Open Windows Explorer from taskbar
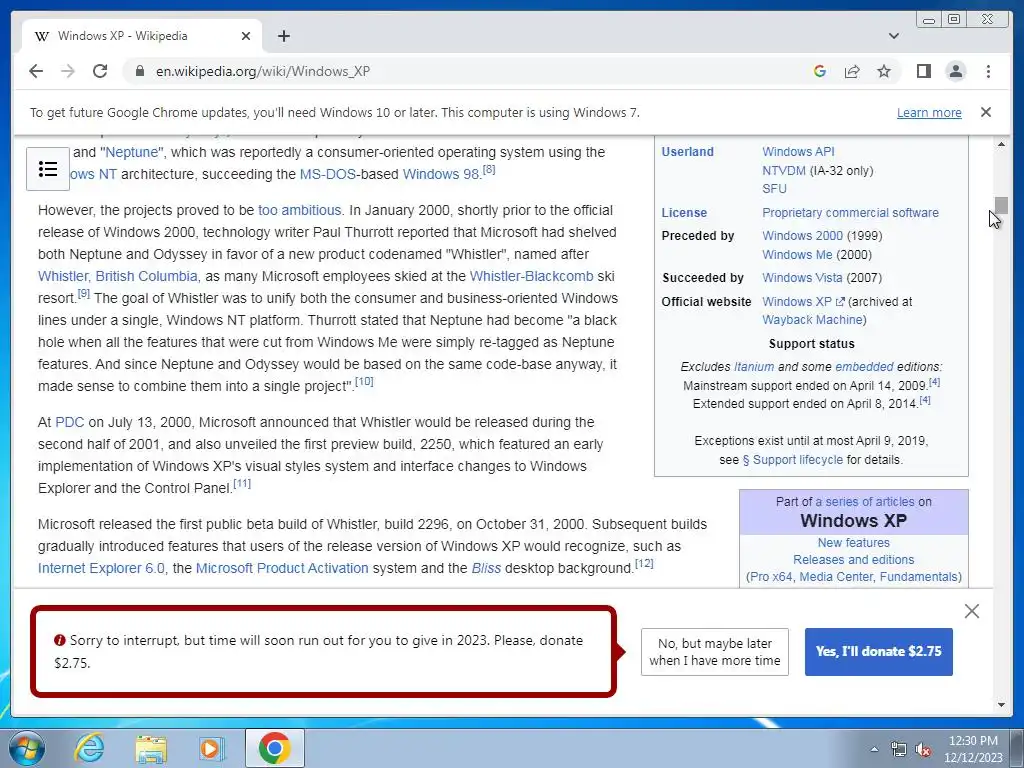This screenshot has height=768, width=1024. click(x=151, y=748)
